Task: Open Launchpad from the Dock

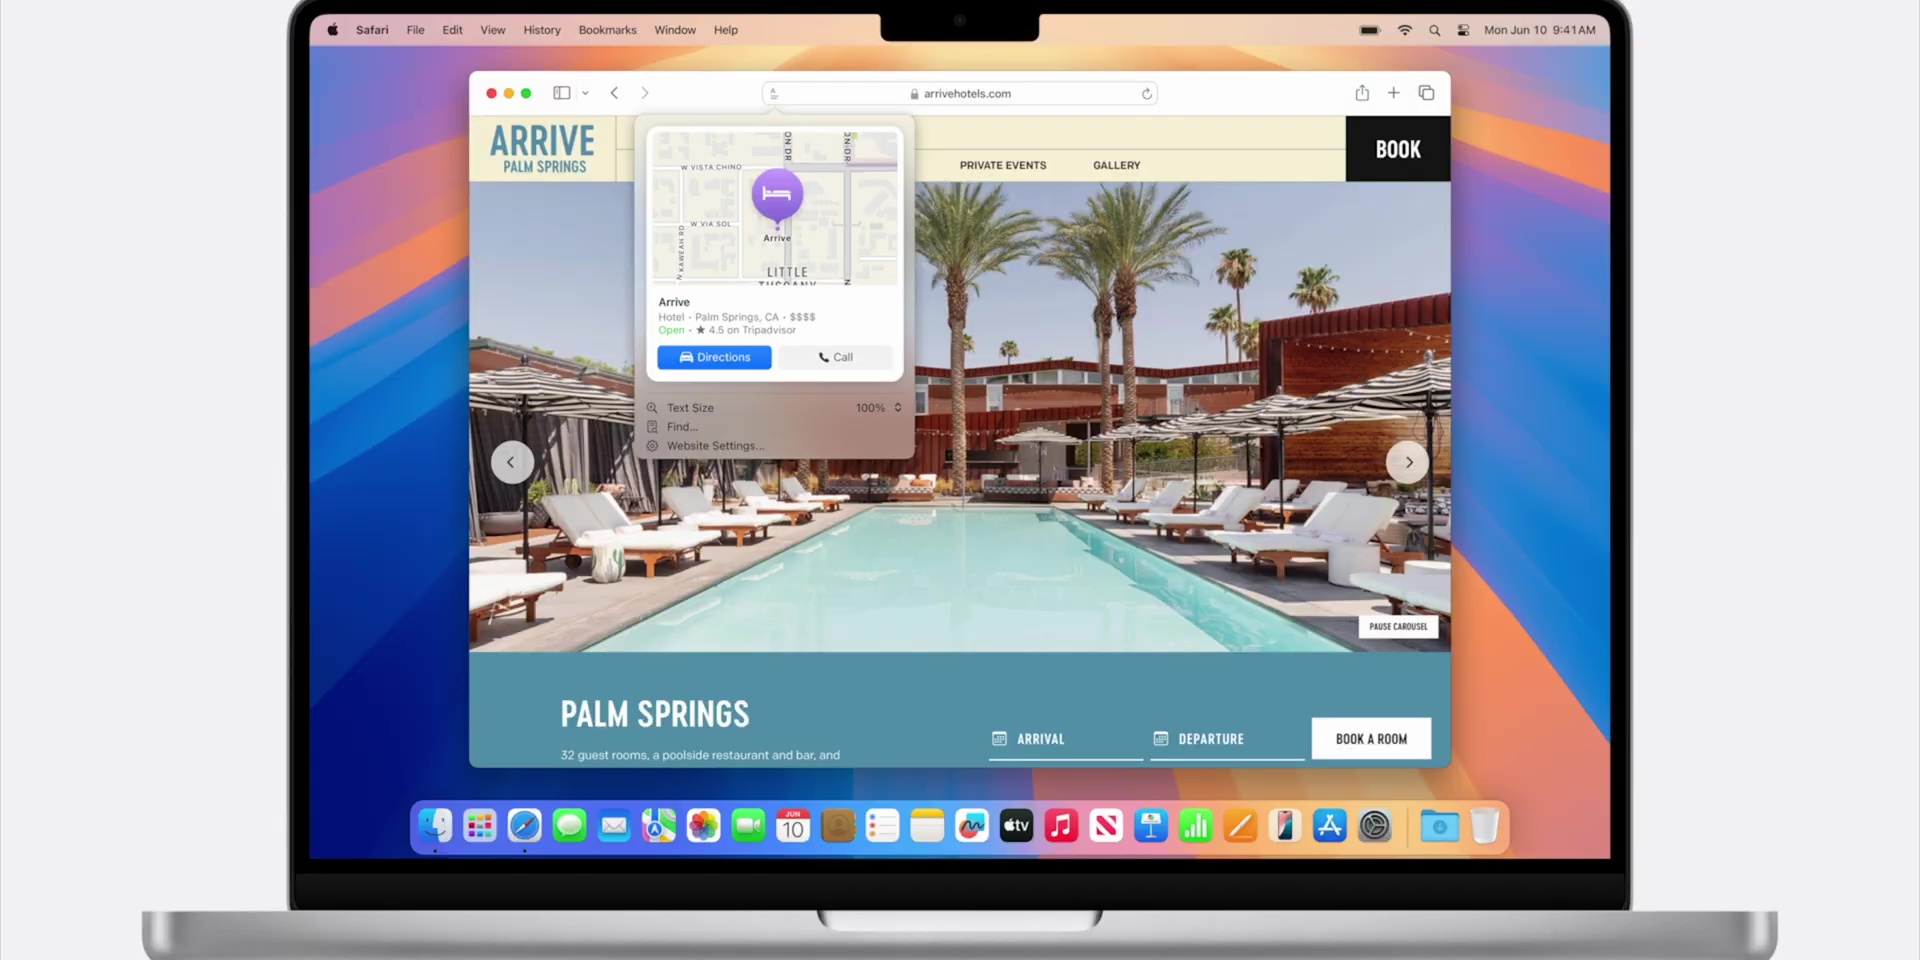Action: [x=480, y=826]
